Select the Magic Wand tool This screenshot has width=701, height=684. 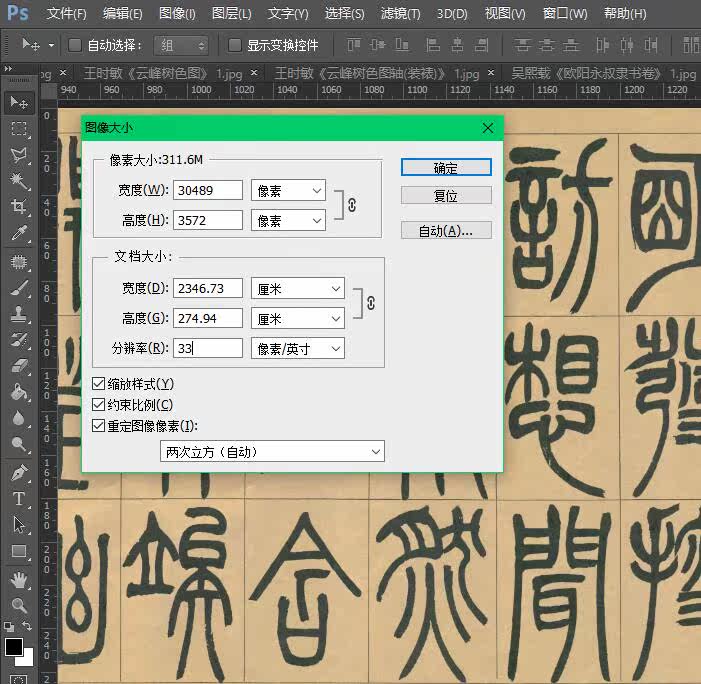point(19,181)
